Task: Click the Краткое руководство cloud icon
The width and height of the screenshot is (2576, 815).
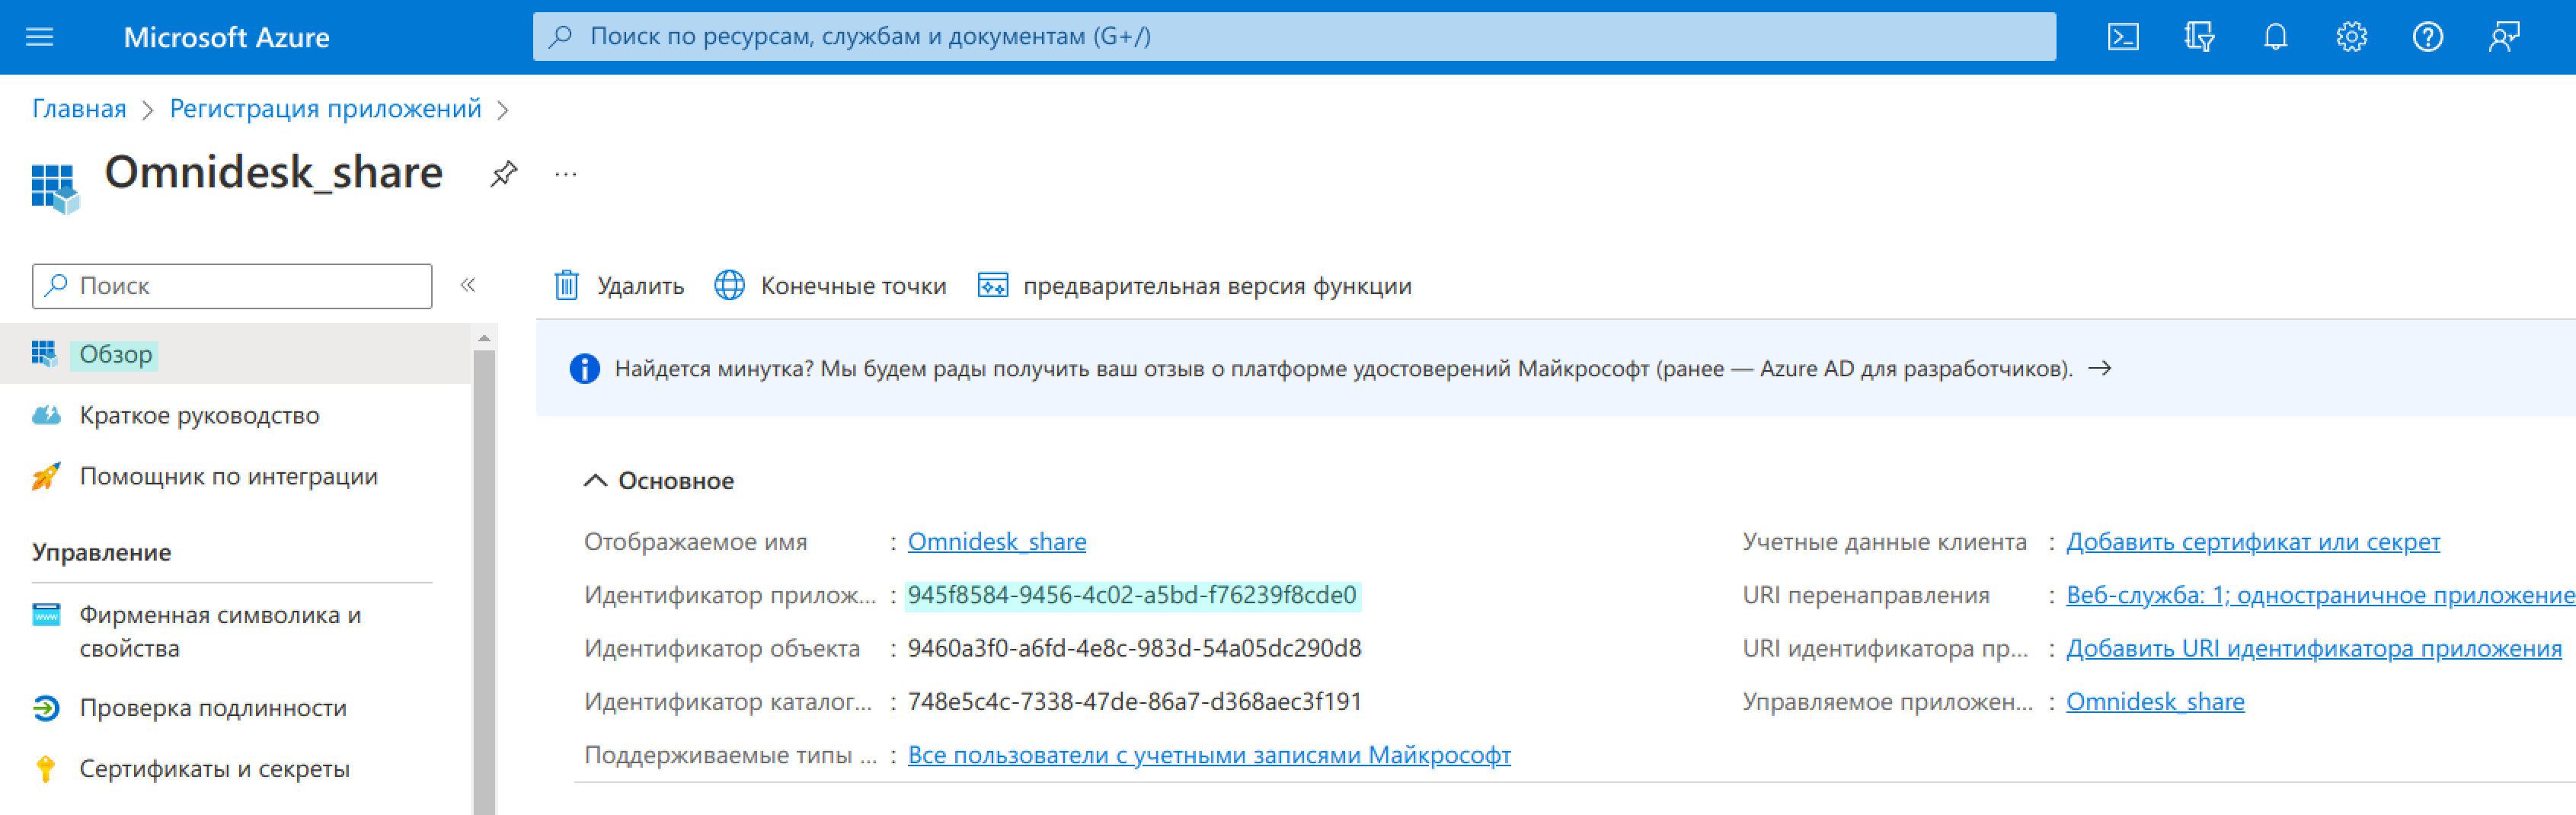Action: [x=46, y=415]
